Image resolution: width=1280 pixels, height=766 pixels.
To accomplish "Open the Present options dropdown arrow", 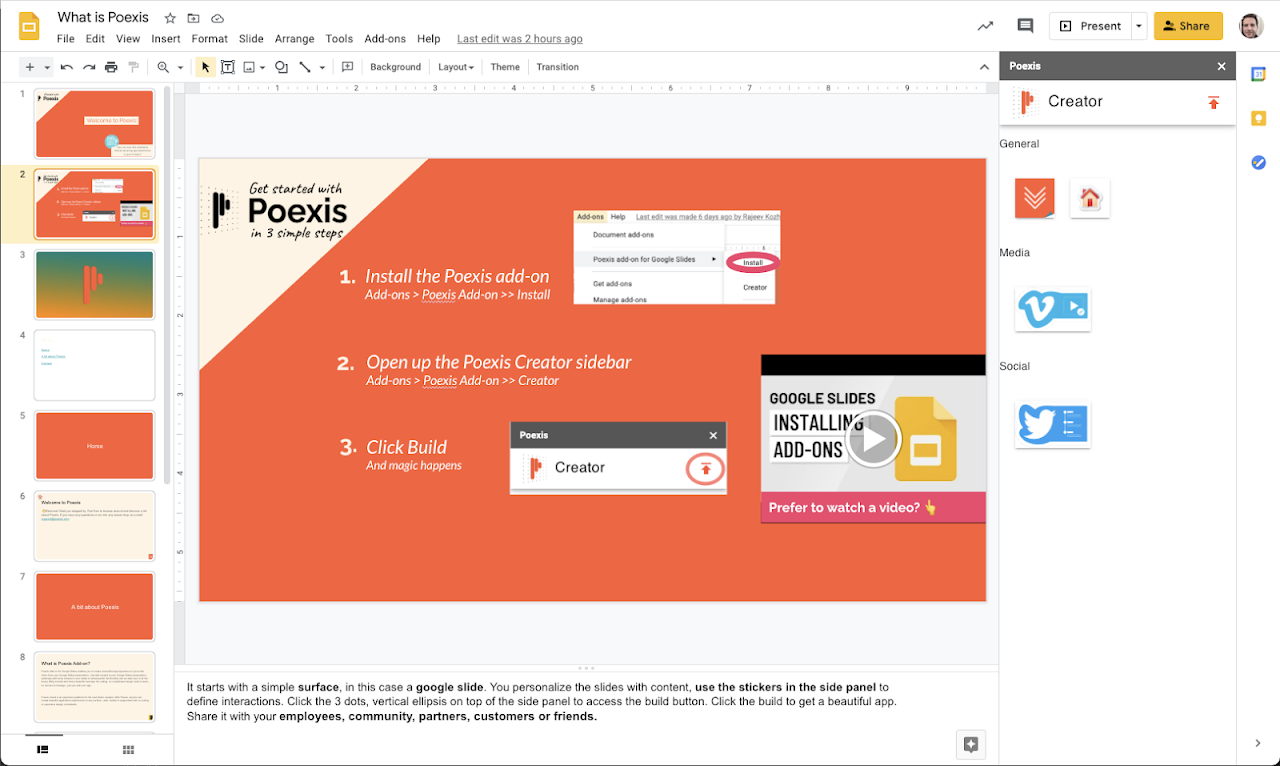I will coord(1139,26).
